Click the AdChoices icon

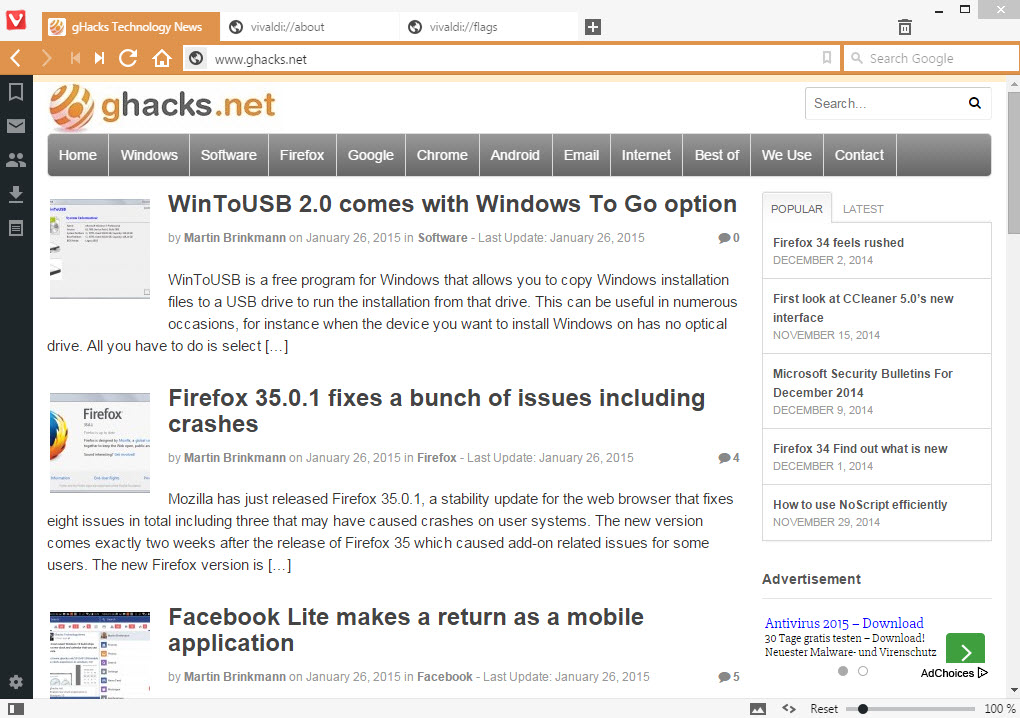[x=982, y=672]
